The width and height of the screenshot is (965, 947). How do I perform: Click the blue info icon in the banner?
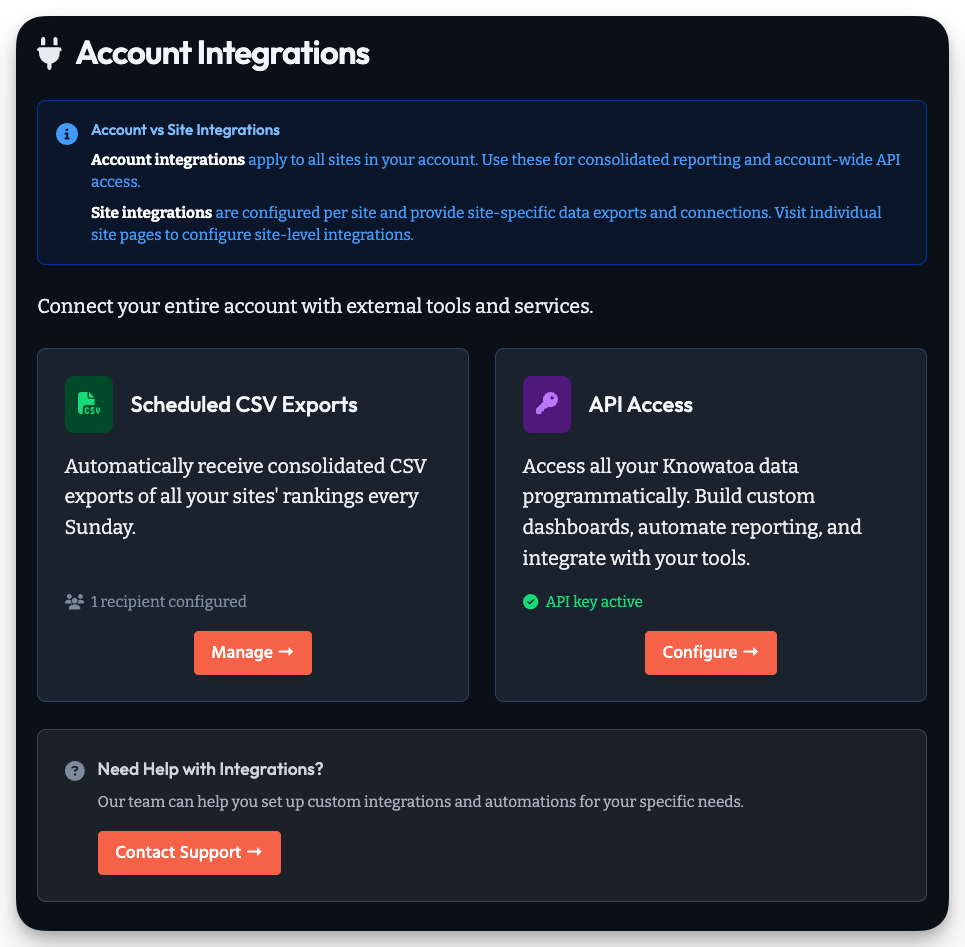(67, 133)
